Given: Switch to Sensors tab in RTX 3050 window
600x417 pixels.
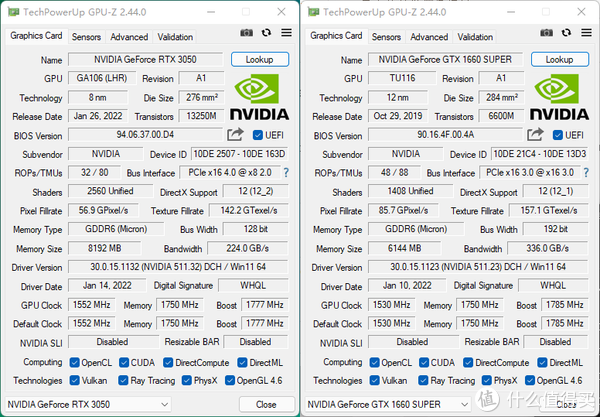Looking at the screenshot, I should tap(86, 37).
